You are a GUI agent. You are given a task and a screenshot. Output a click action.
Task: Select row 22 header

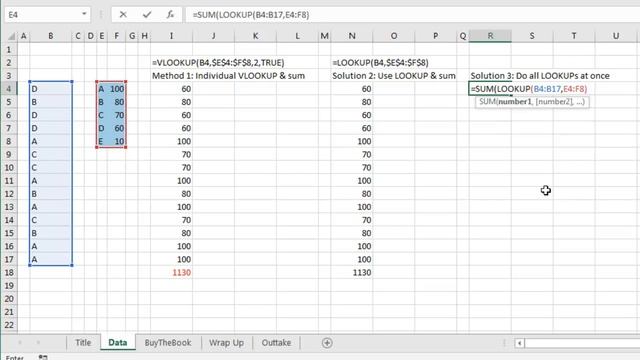(x=9, y=325)
